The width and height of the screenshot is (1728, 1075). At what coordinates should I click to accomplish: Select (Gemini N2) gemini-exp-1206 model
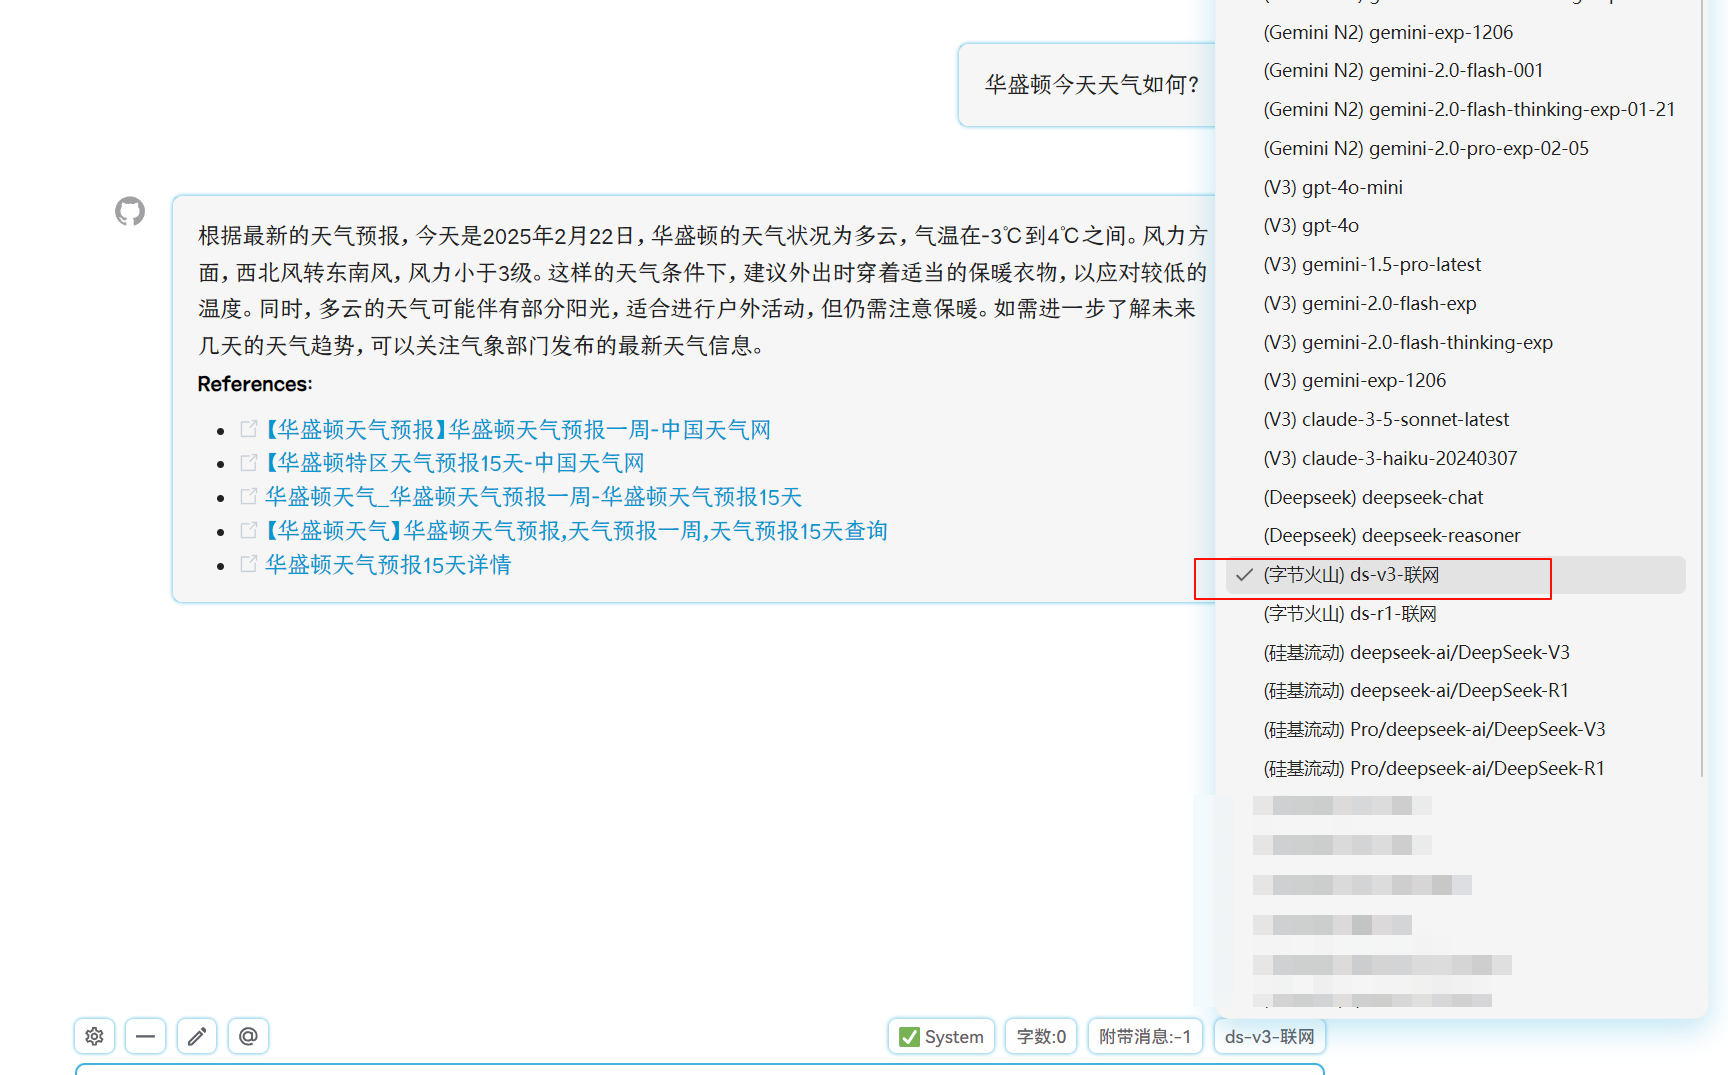click(x=1456, y=32)
